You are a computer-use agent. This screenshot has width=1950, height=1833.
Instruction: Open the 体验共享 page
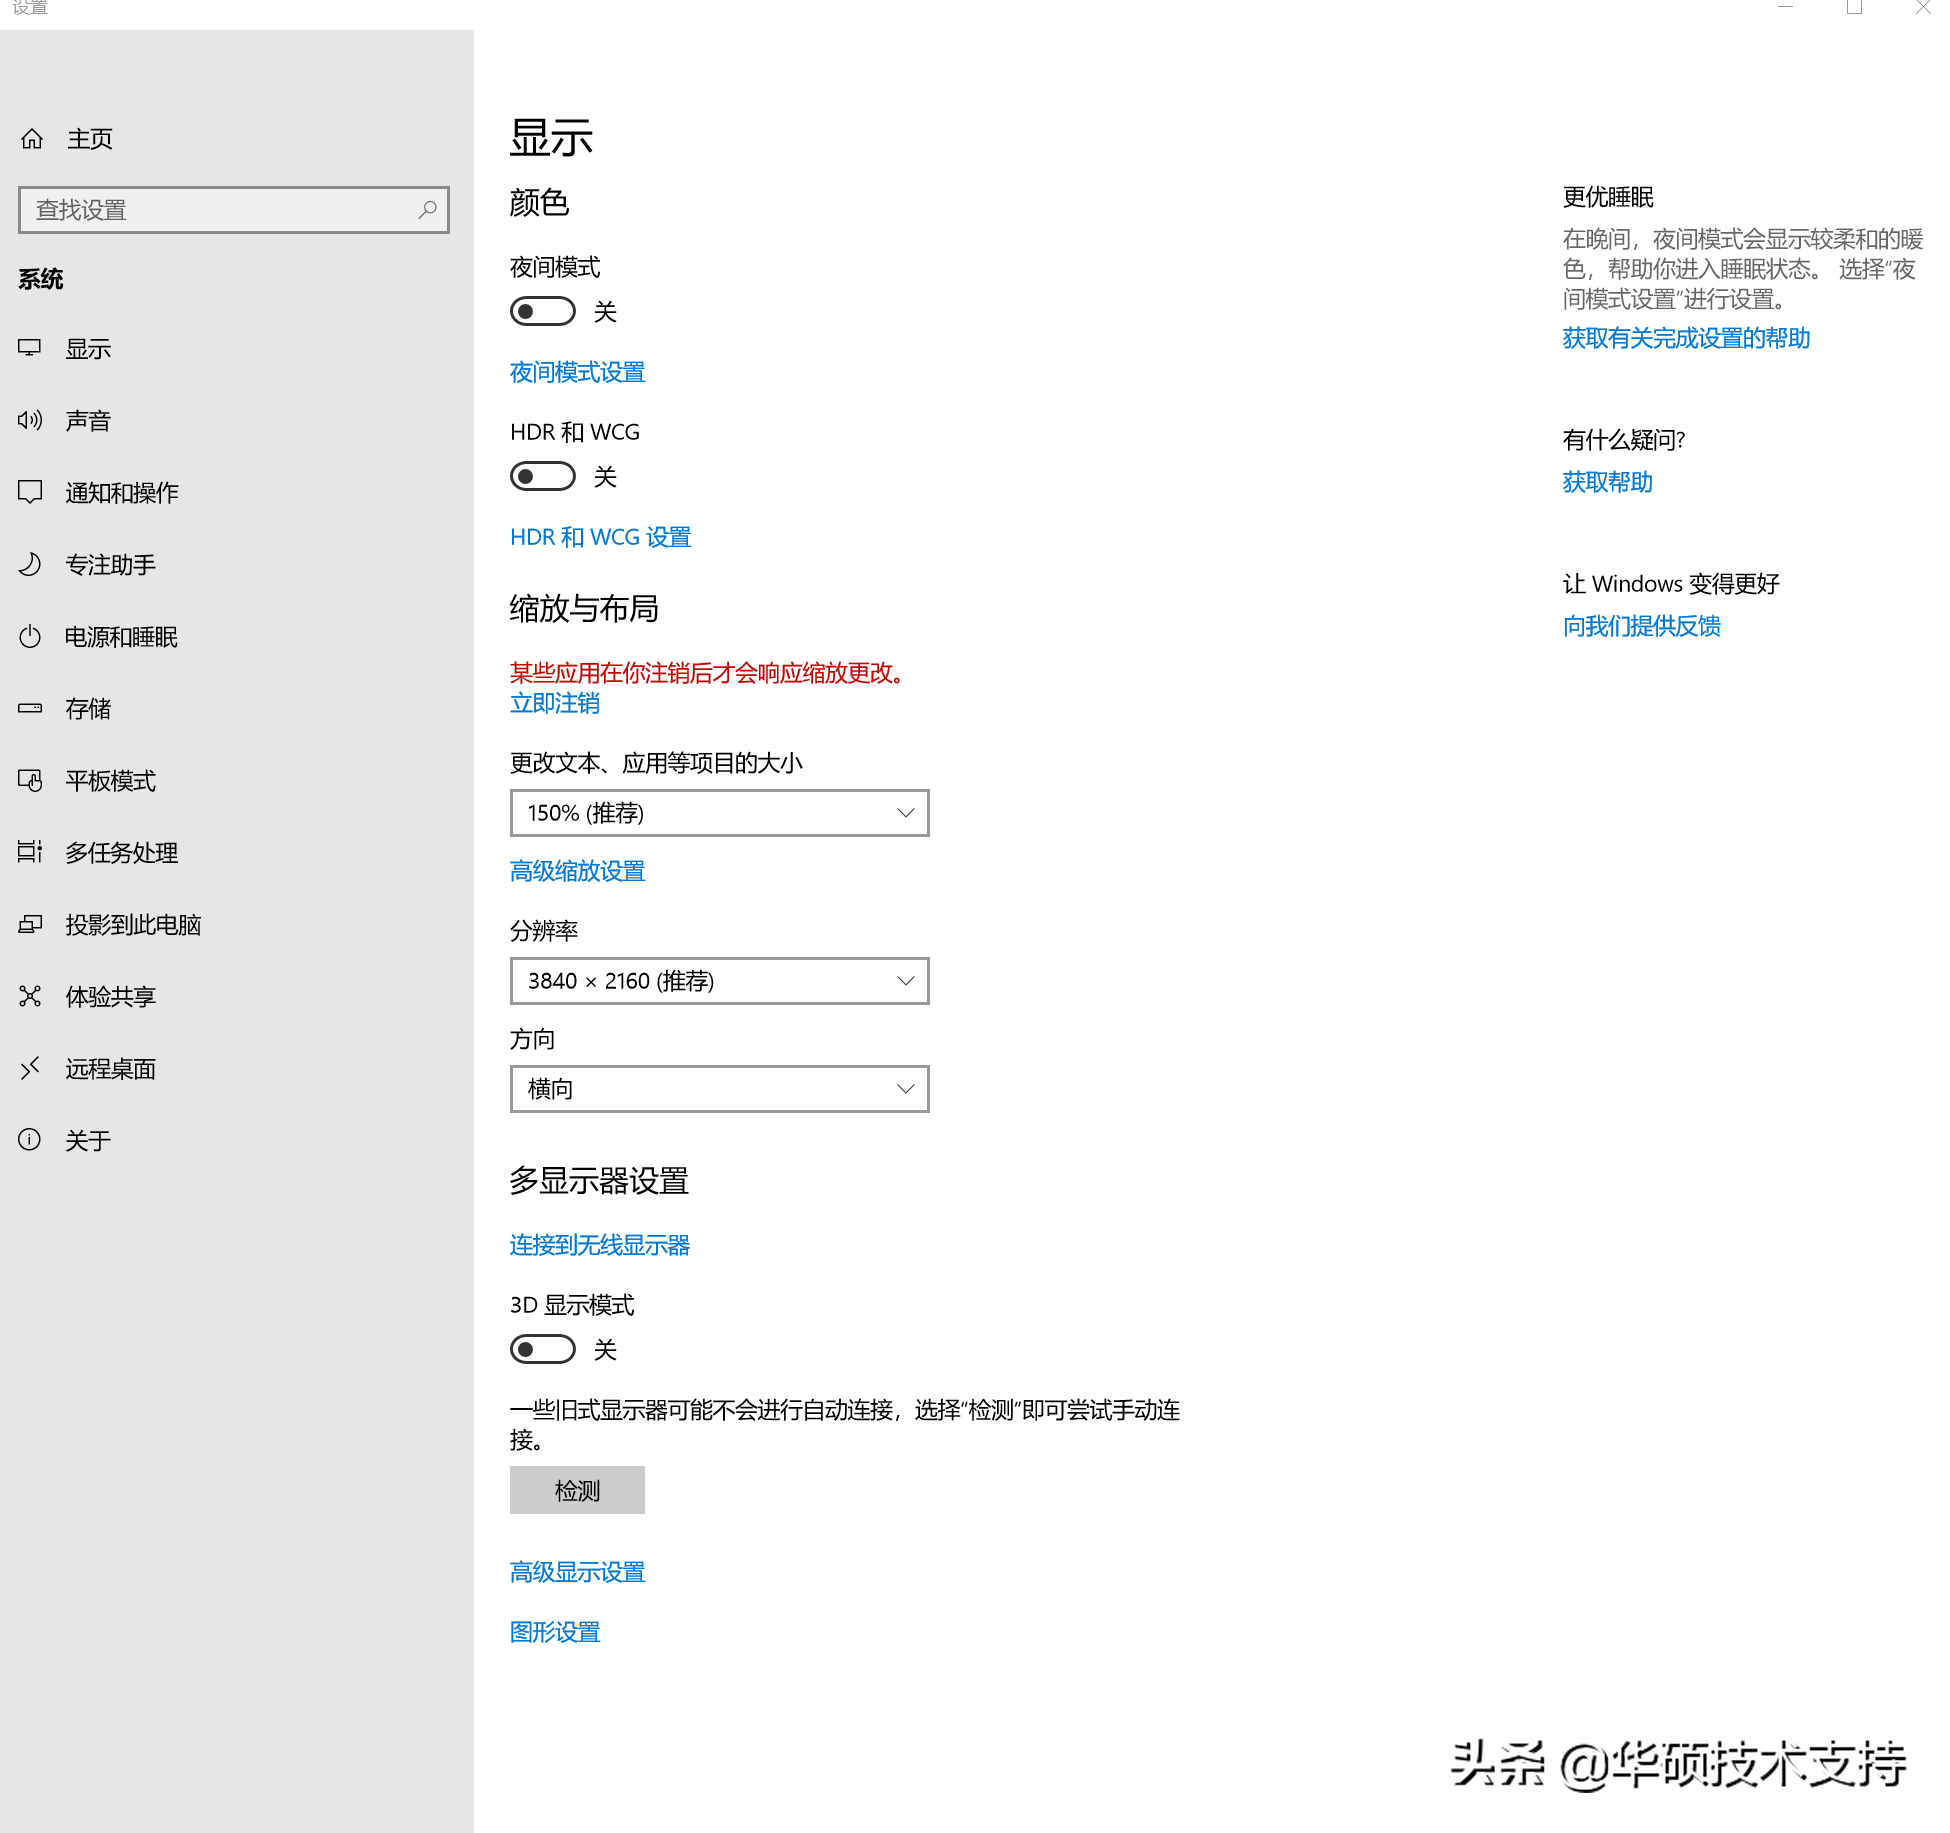[x=237, y=997]
